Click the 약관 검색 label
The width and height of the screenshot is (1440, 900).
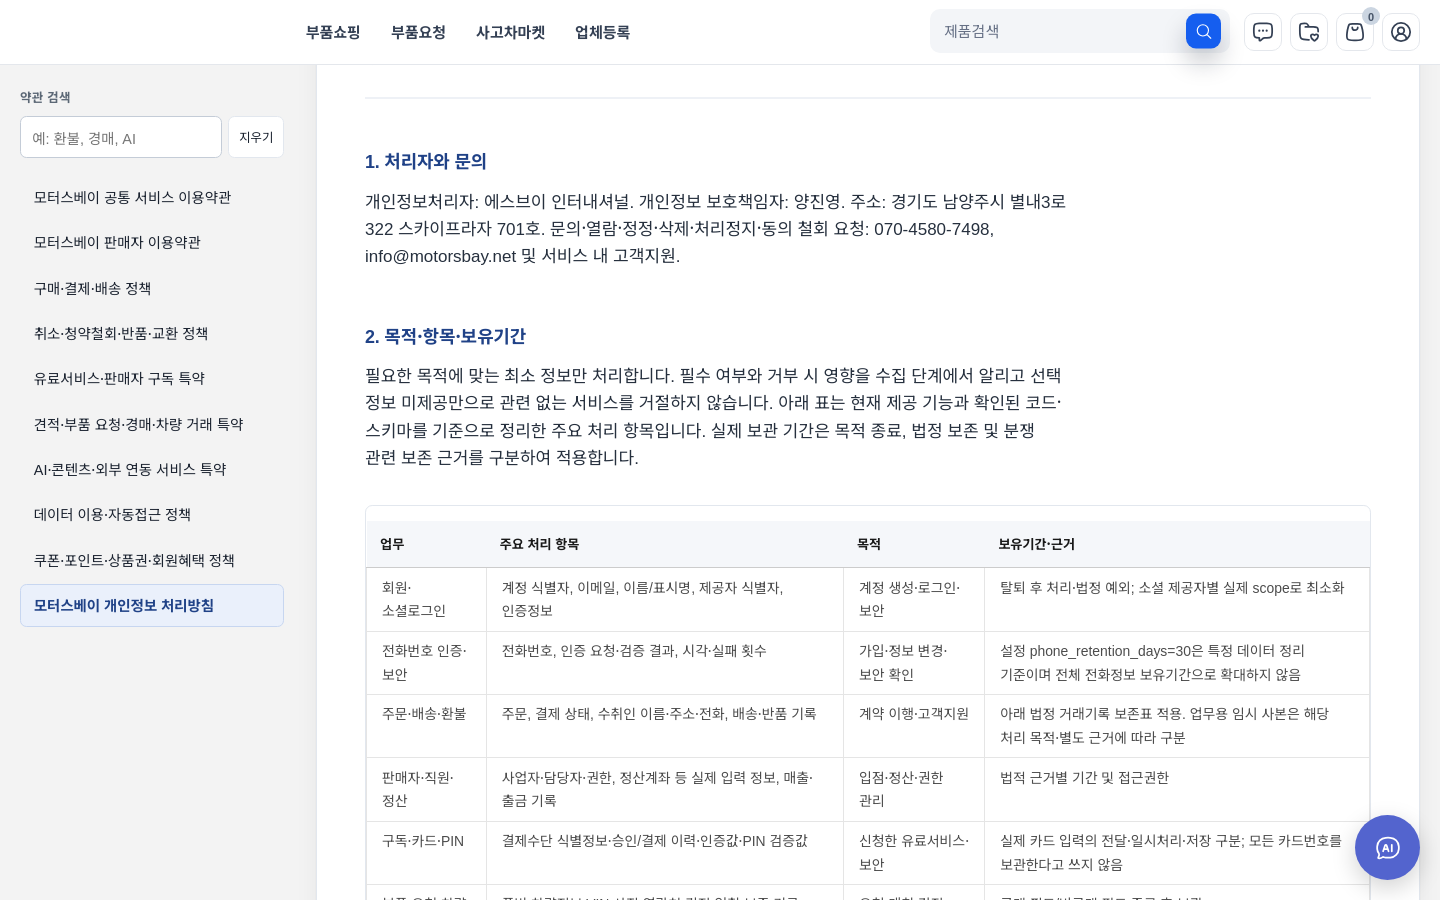click(x=45, y=97)
